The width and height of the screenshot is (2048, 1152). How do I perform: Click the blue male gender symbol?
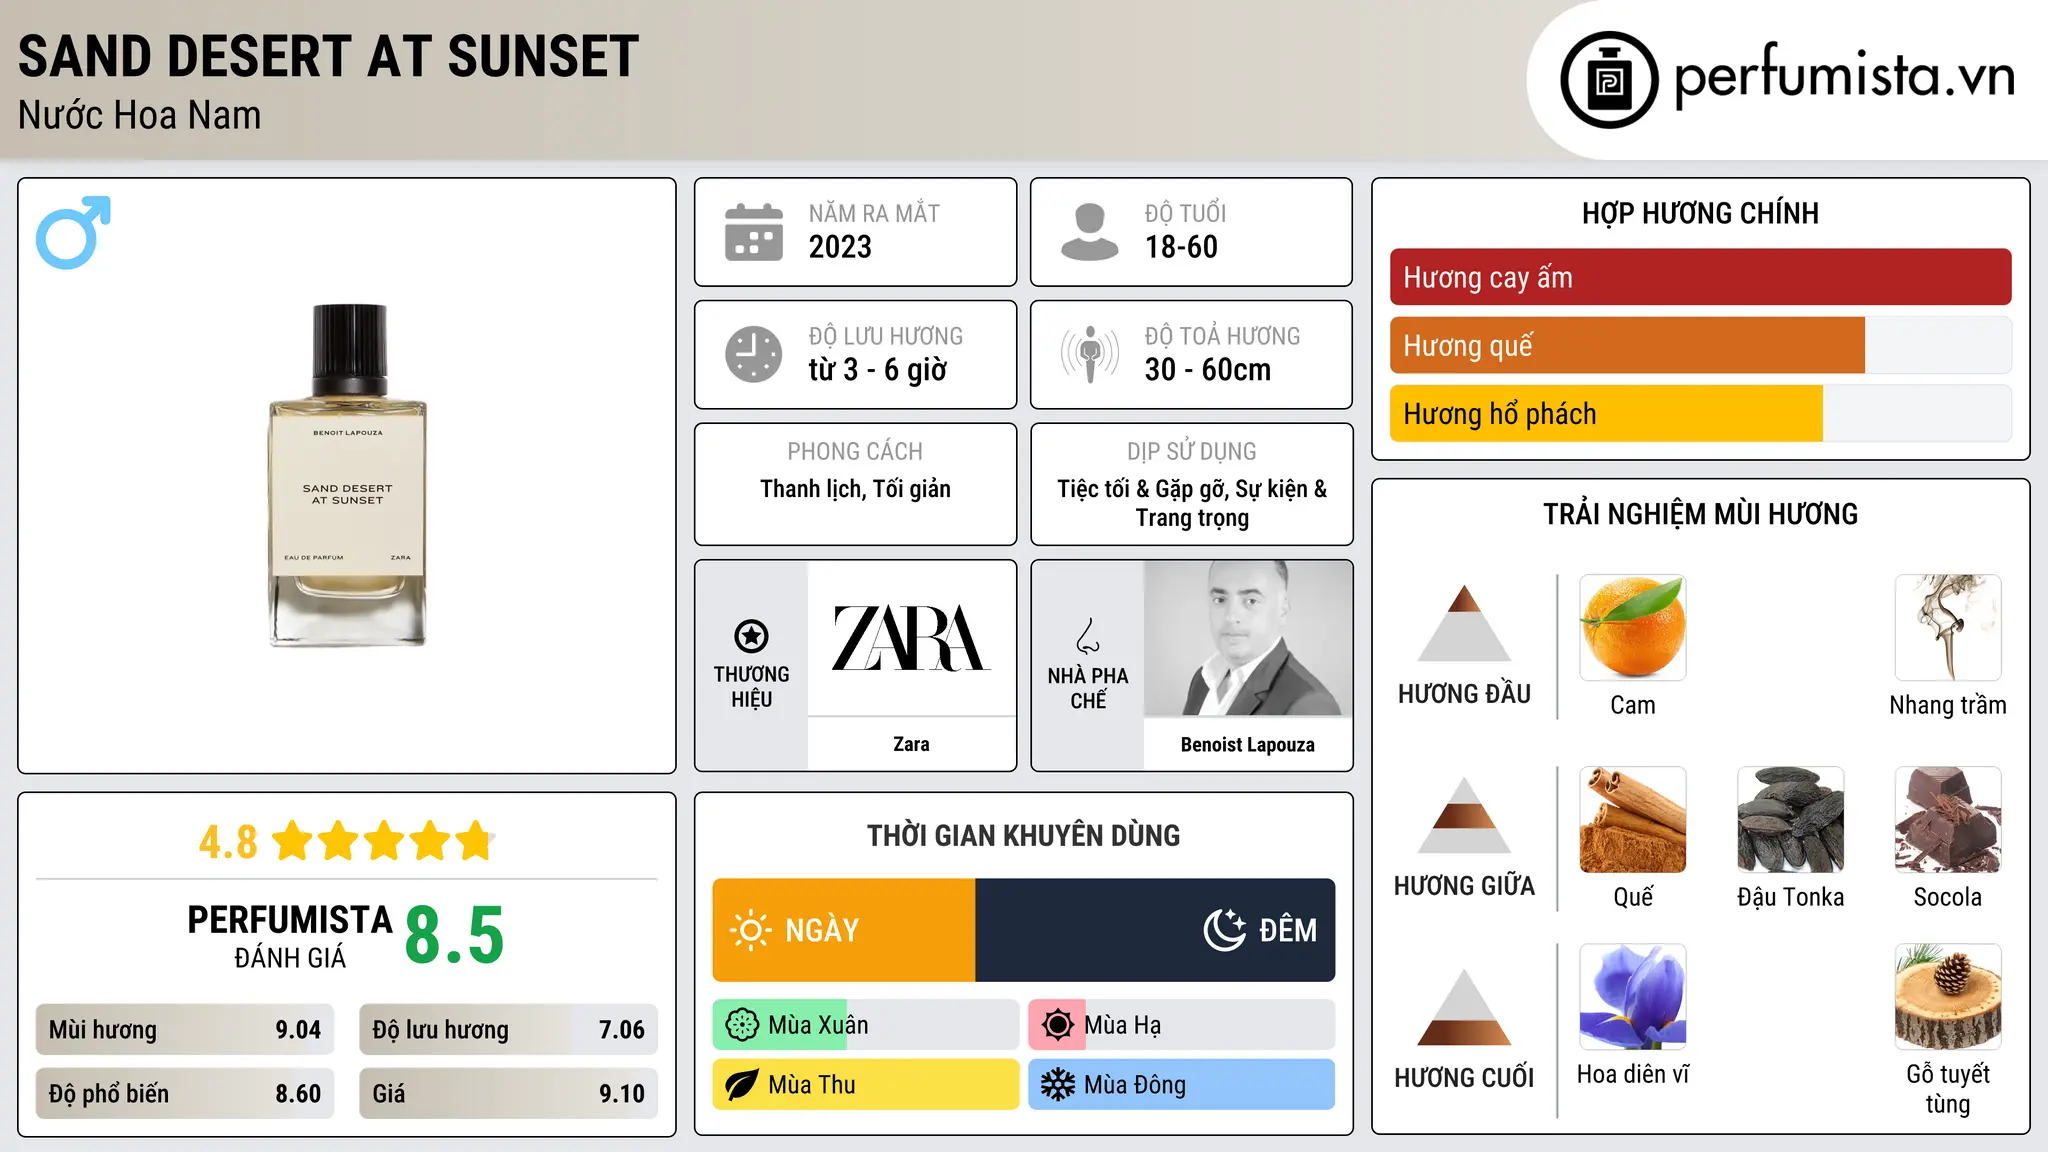(x=73, y=232)
